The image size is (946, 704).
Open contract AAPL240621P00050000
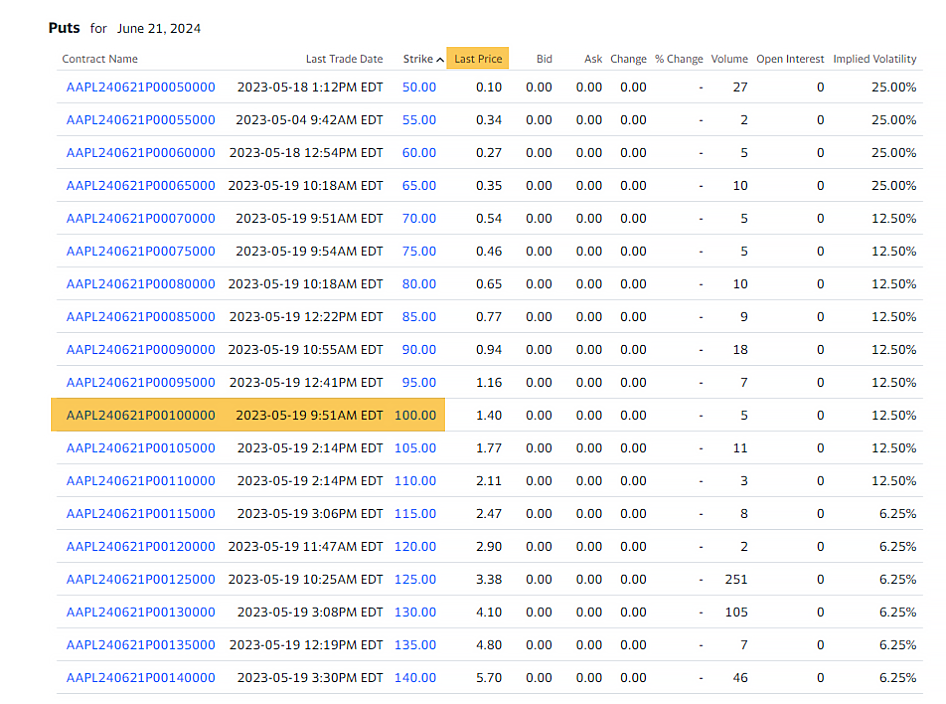click(141, 87)
